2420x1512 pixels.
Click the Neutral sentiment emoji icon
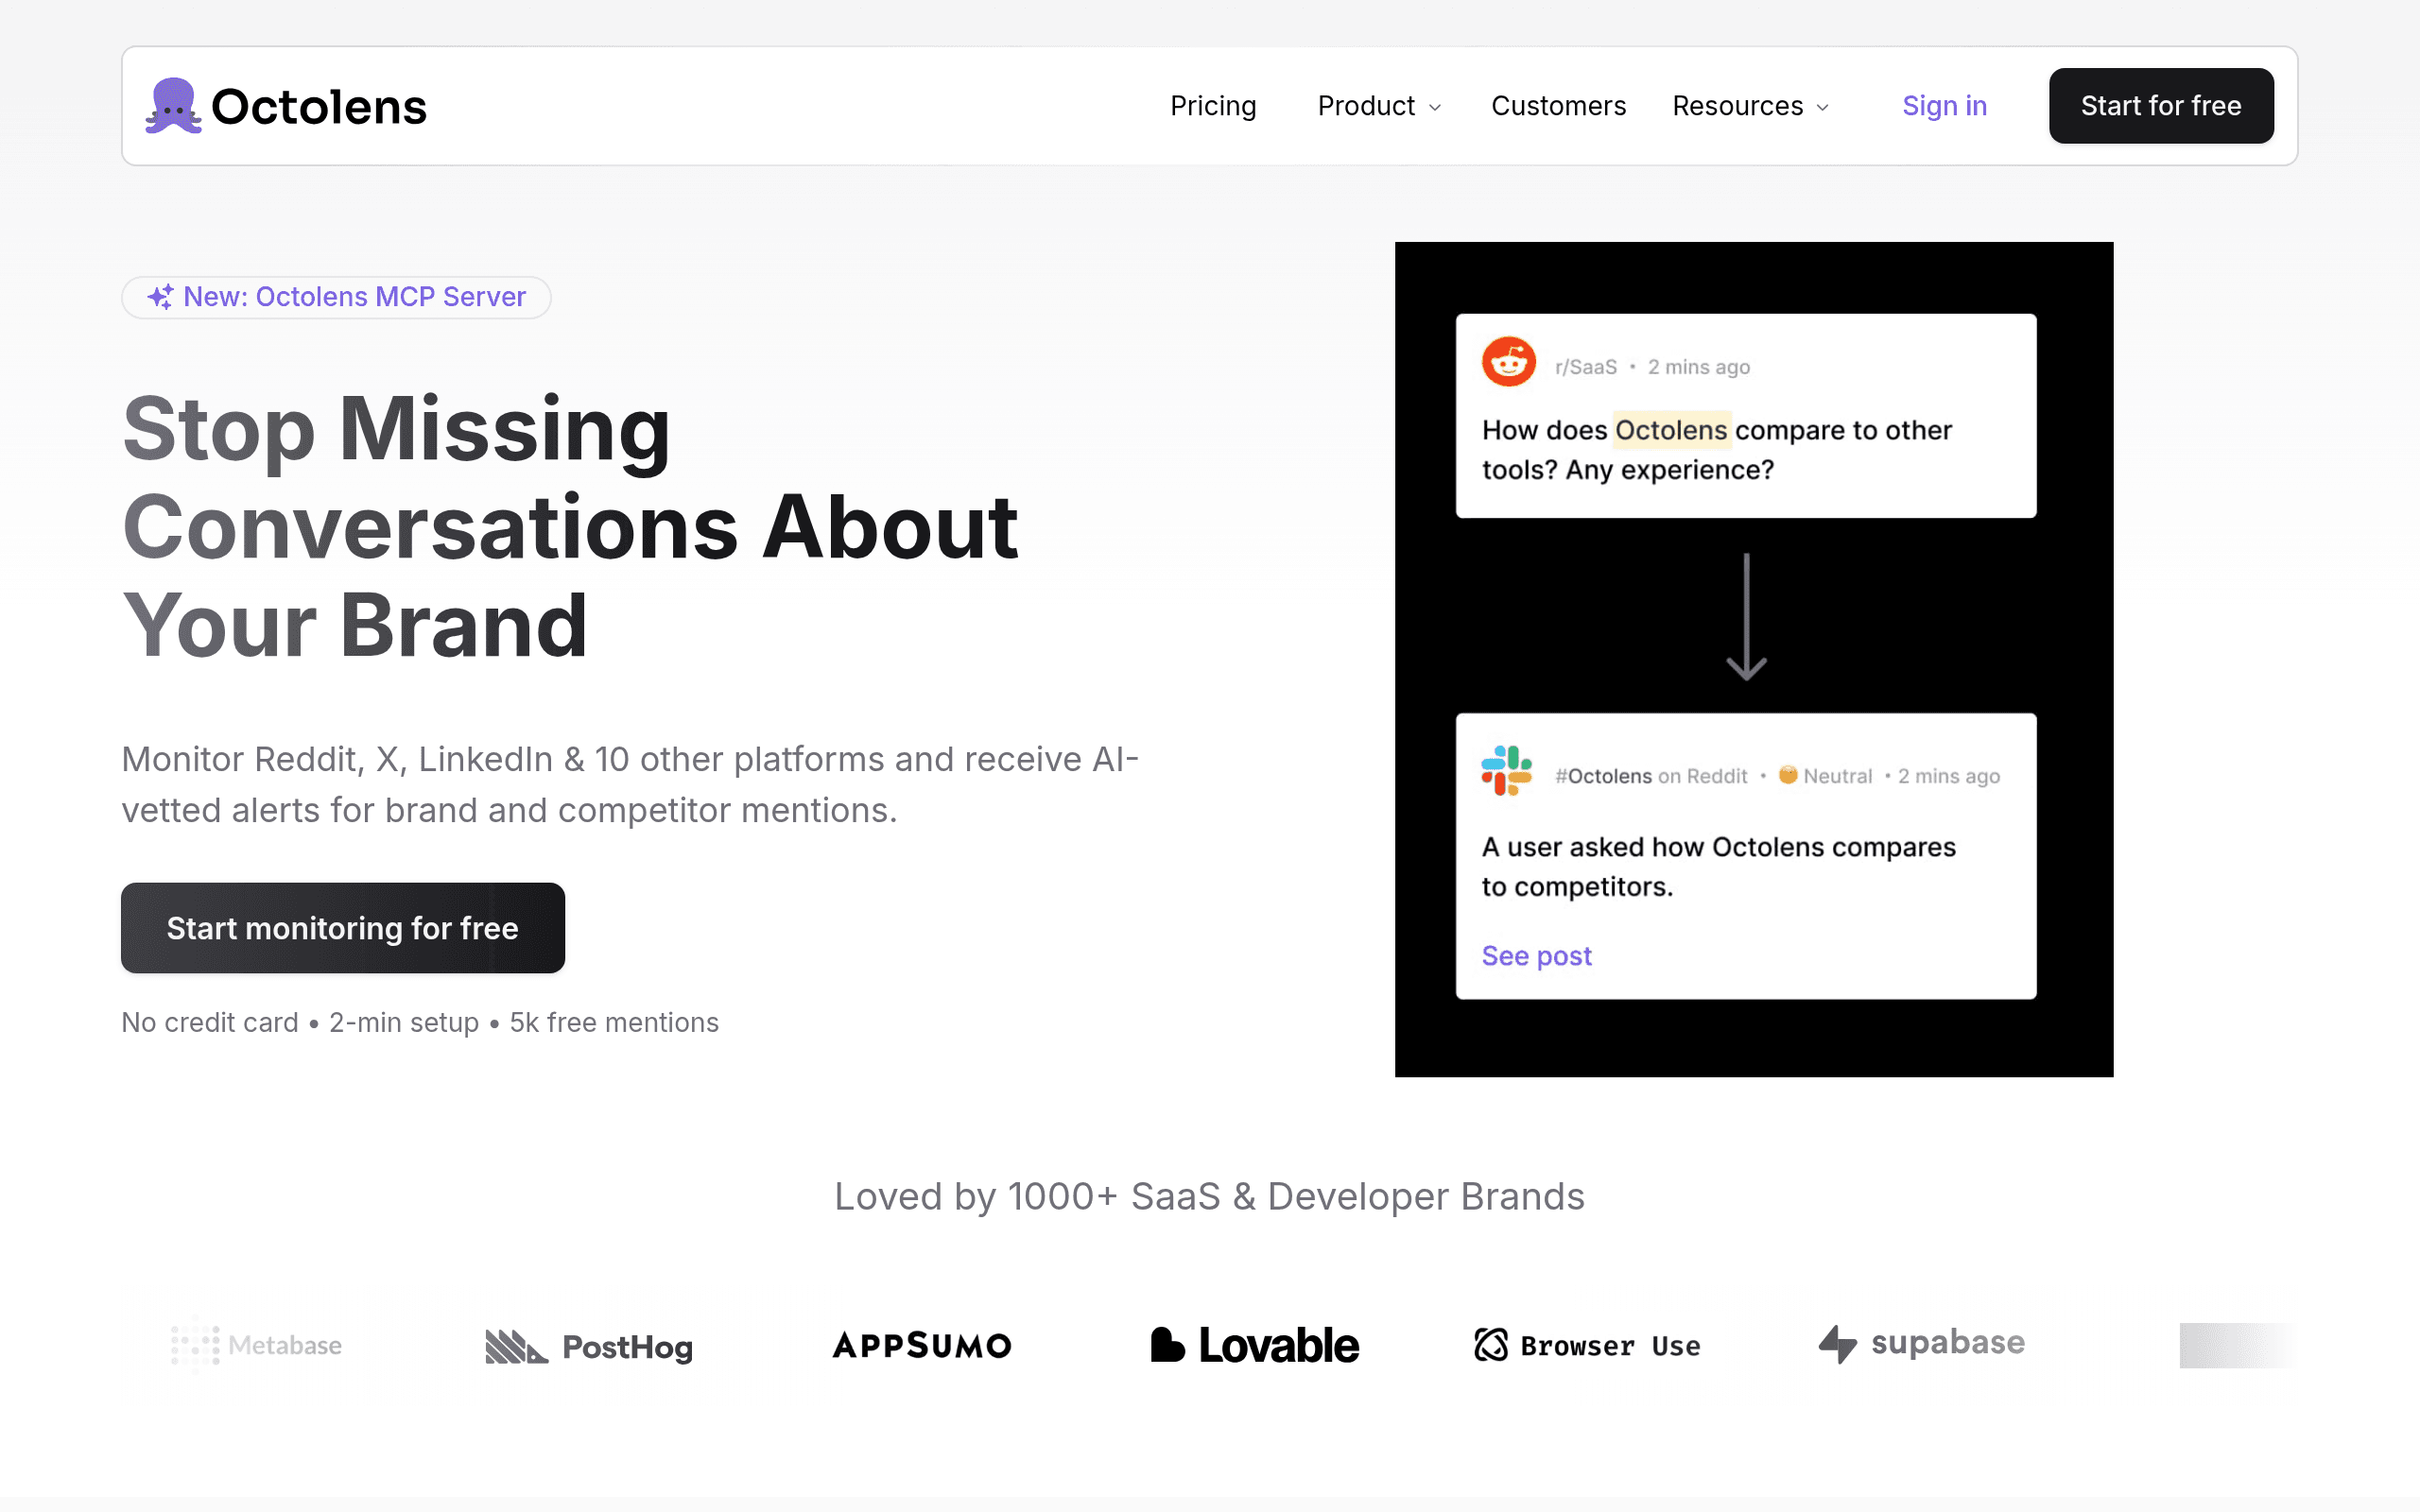coord(1788,775)
